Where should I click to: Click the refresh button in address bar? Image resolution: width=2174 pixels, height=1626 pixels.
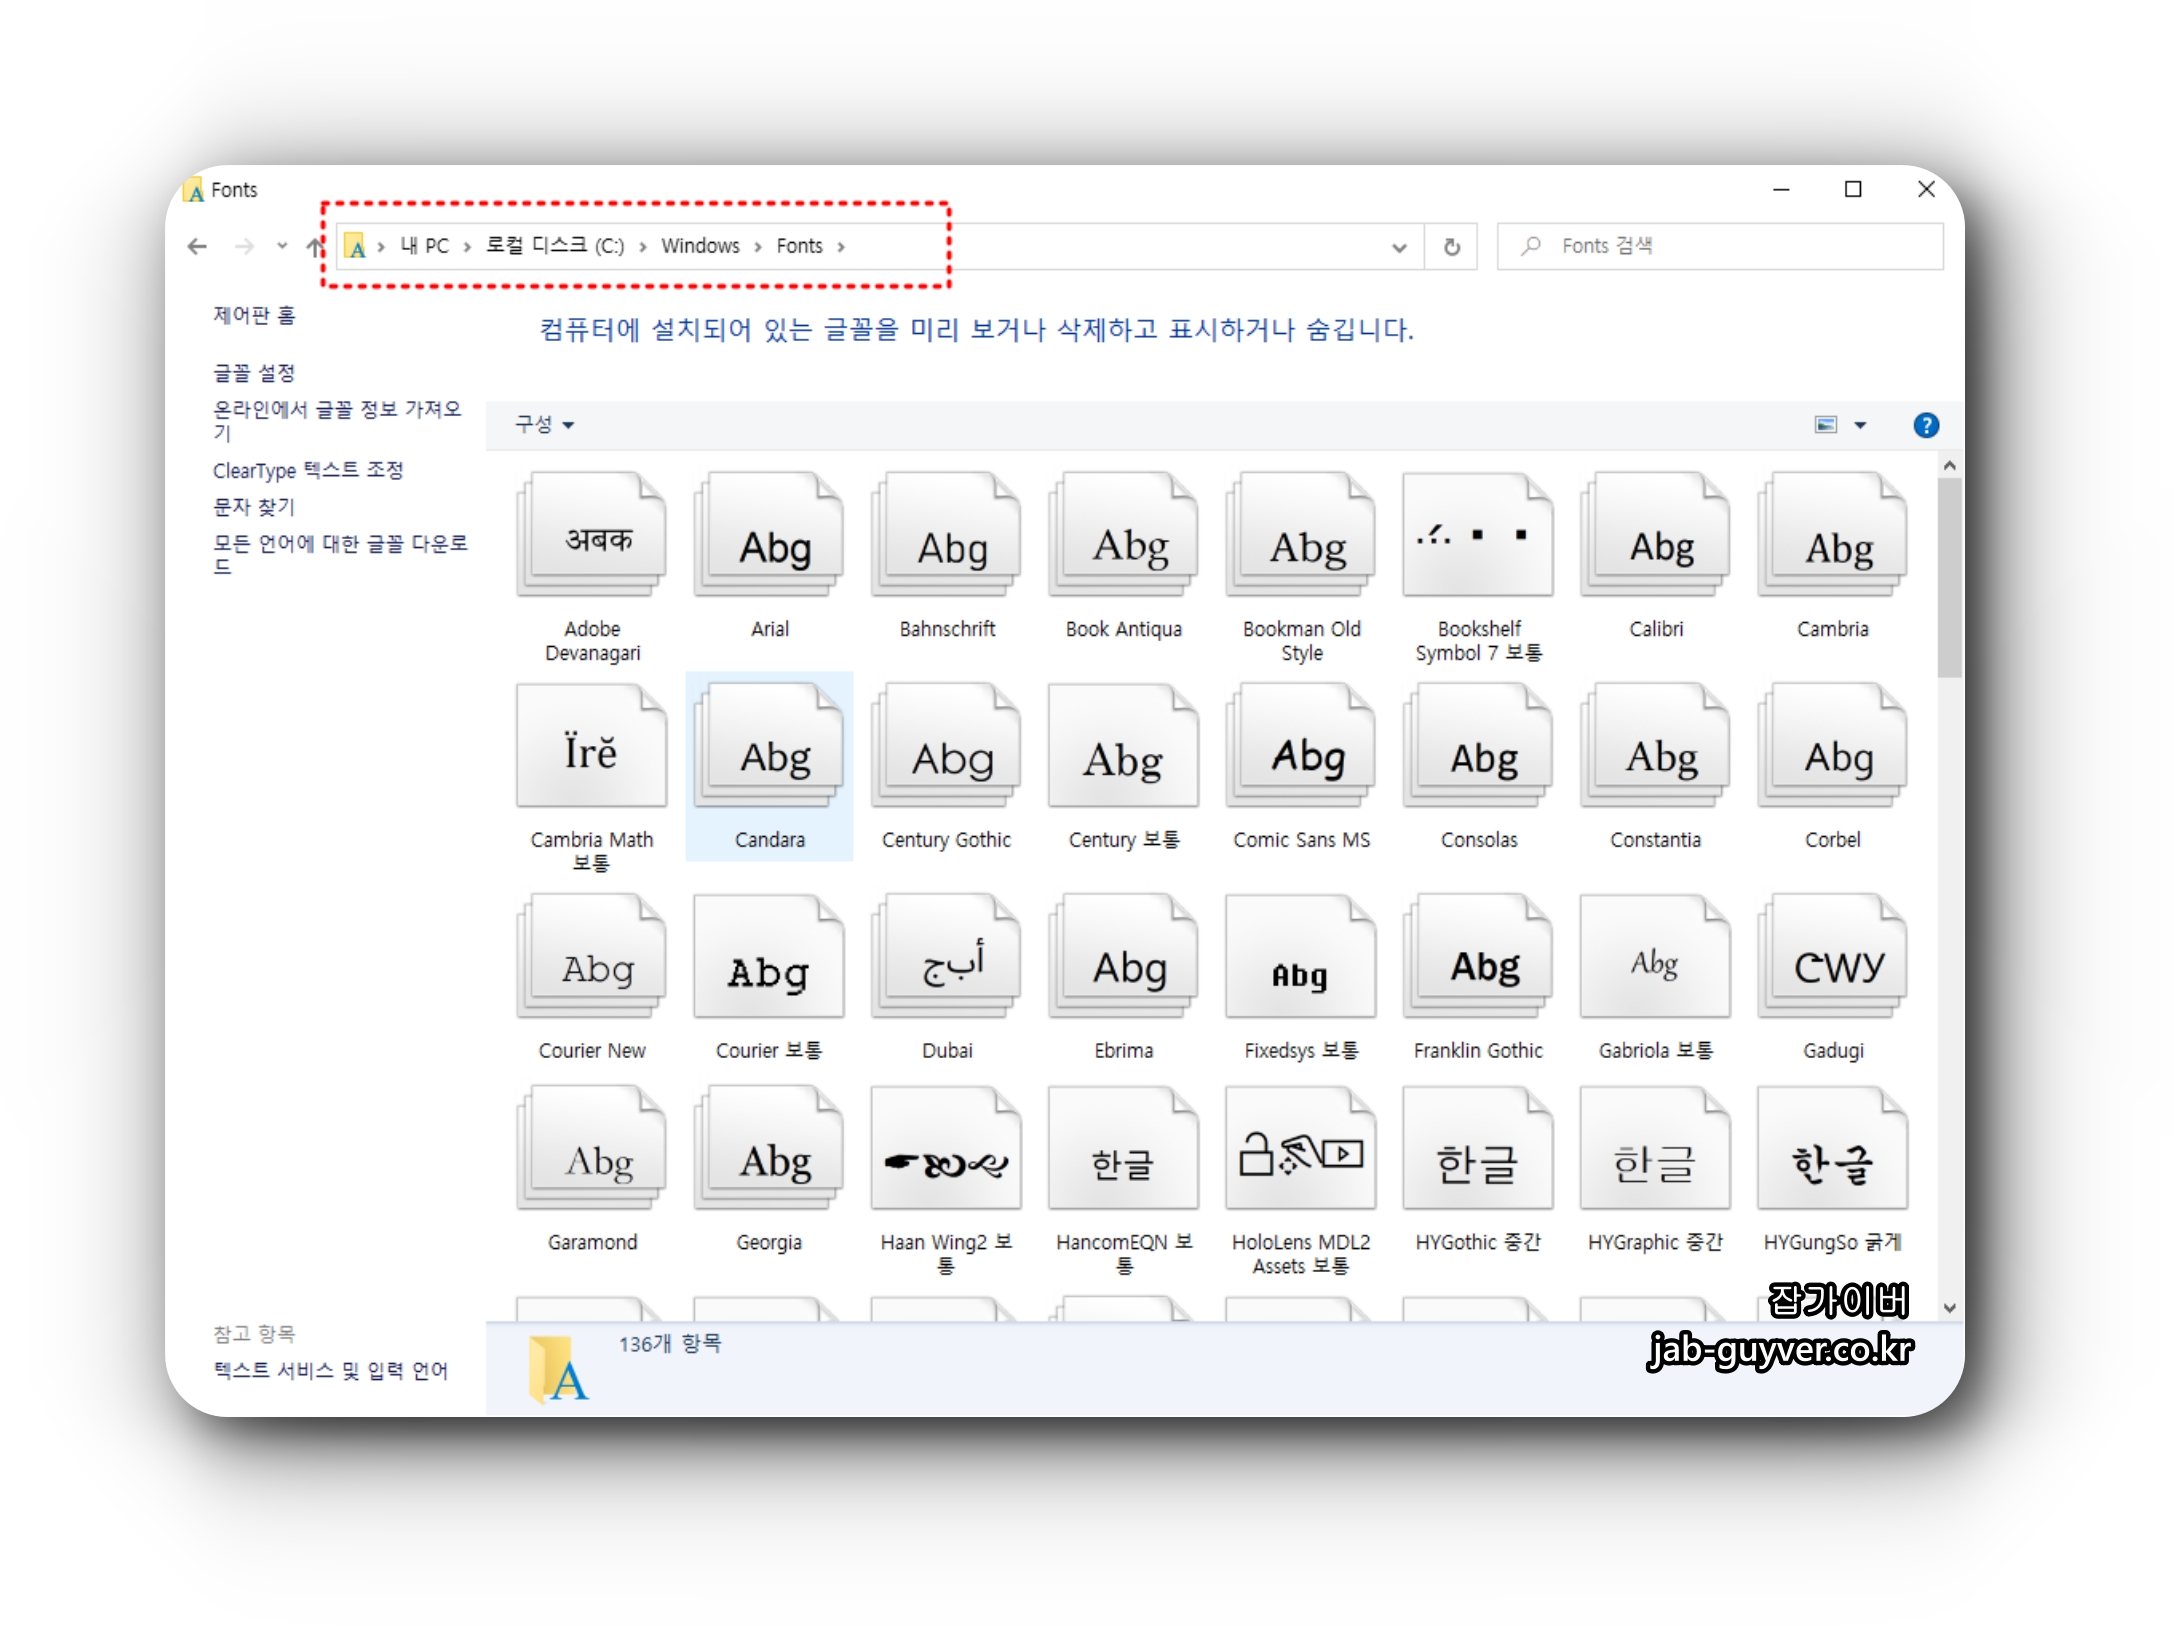1451,247
